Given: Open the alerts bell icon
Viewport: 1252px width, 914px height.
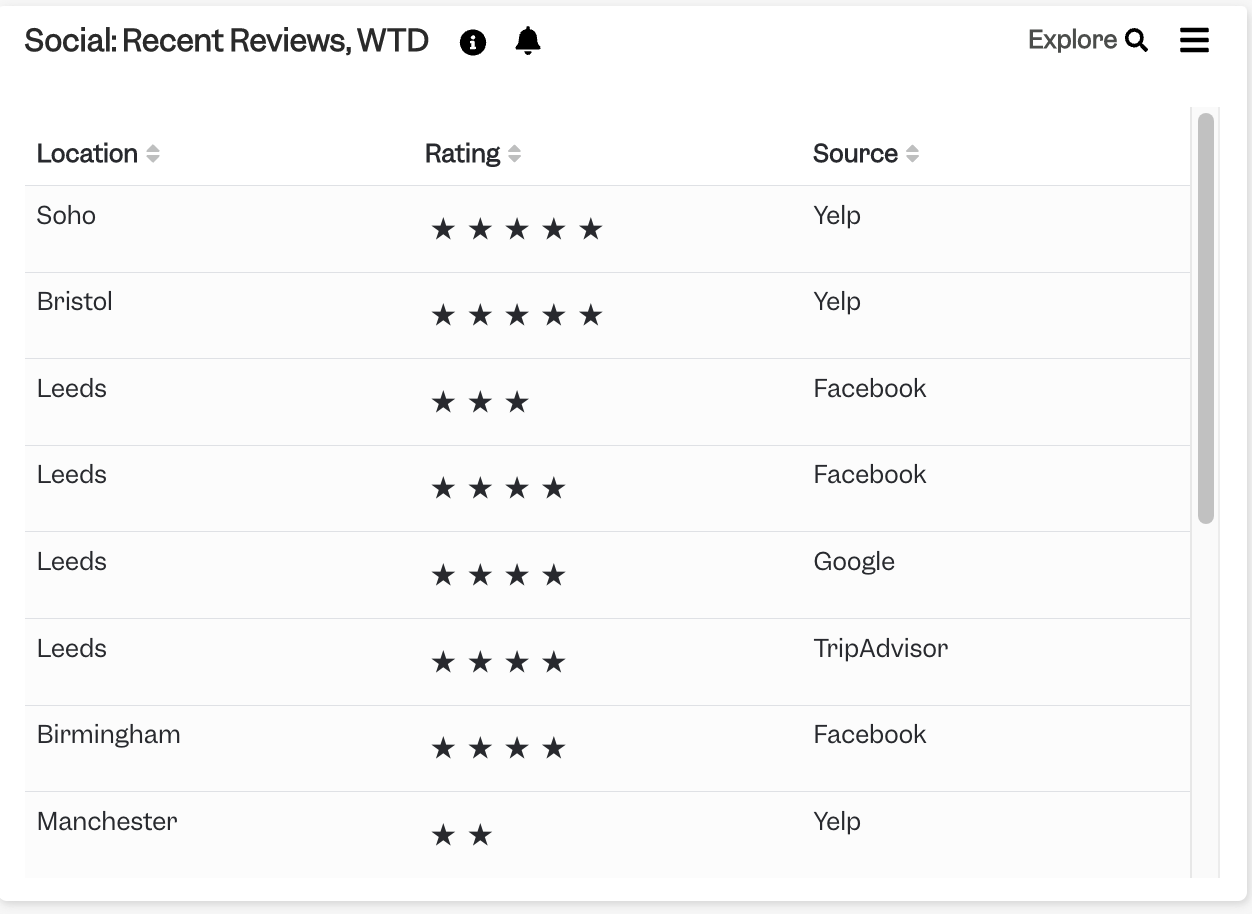Looking at the screenshot, I should click(528, 41).
